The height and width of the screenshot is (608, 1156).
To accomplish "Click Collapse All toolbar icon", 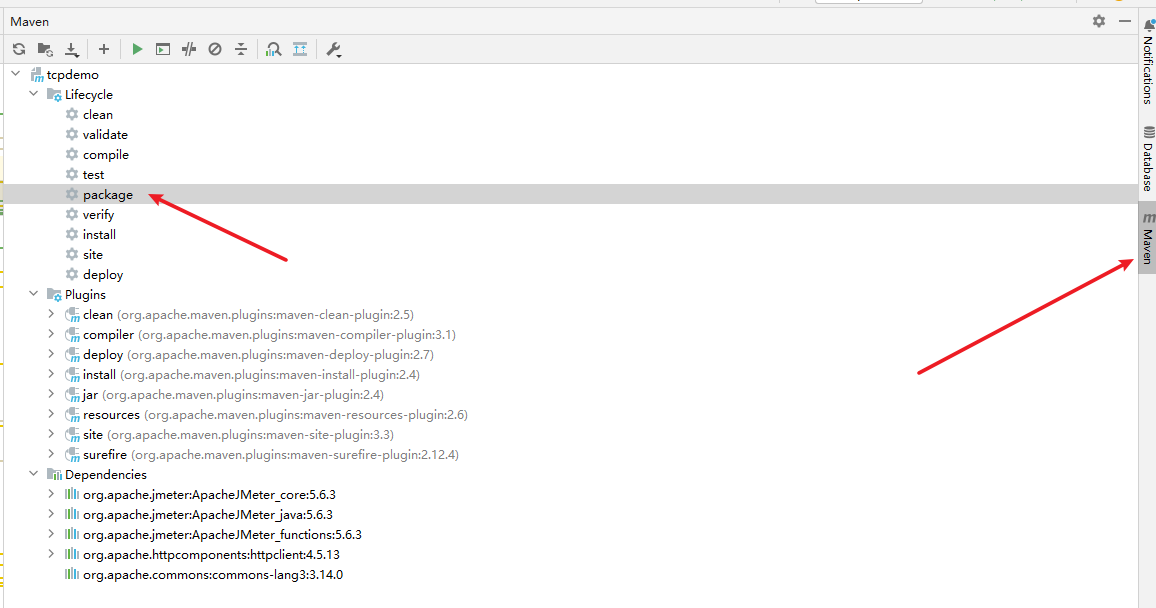I will (300, 49).
